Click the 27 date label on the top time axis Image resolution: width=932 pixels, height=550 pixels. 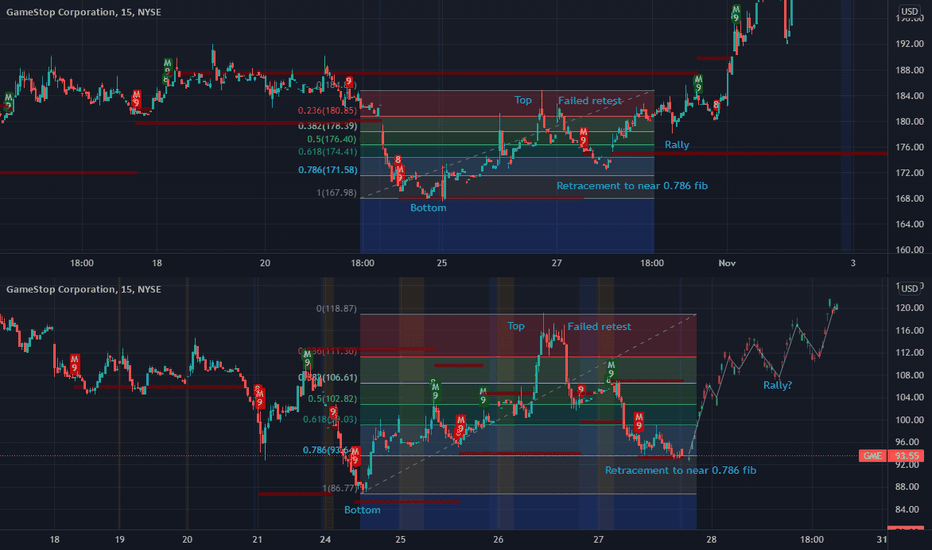tap(556, 263)
